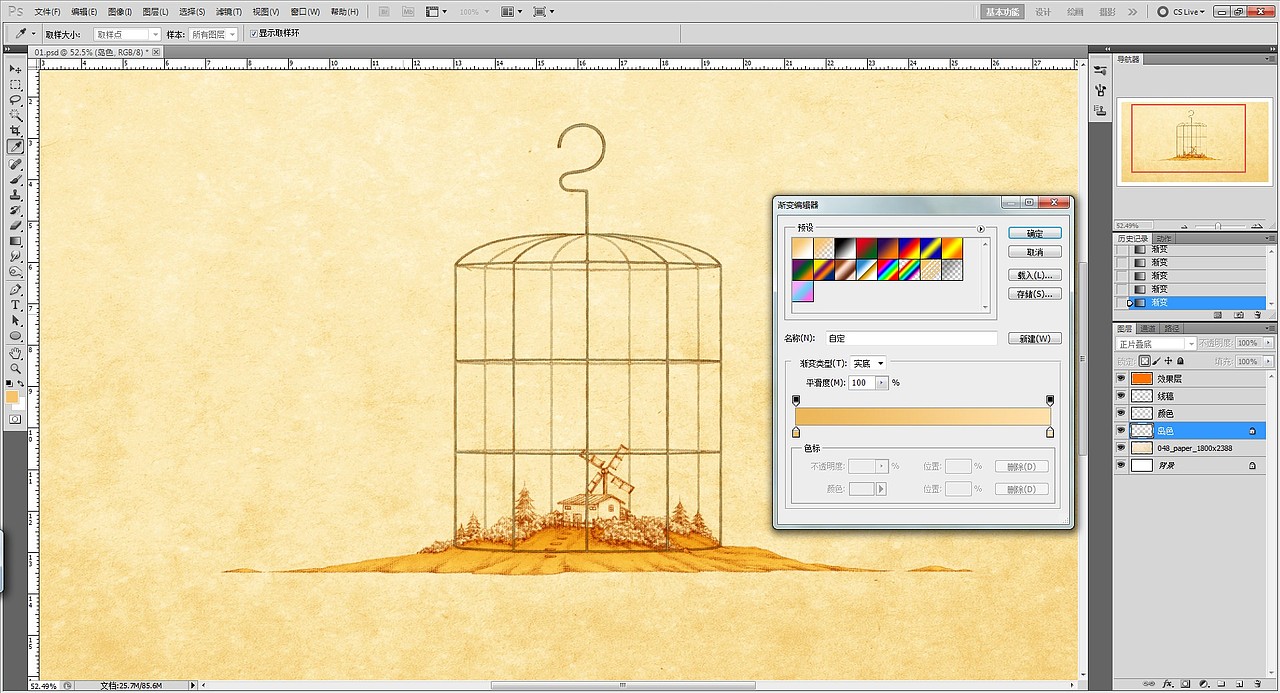Click the 新建(W) button
The image size is (1280, 693).
pyautogui.click(x=1035, y=338)
